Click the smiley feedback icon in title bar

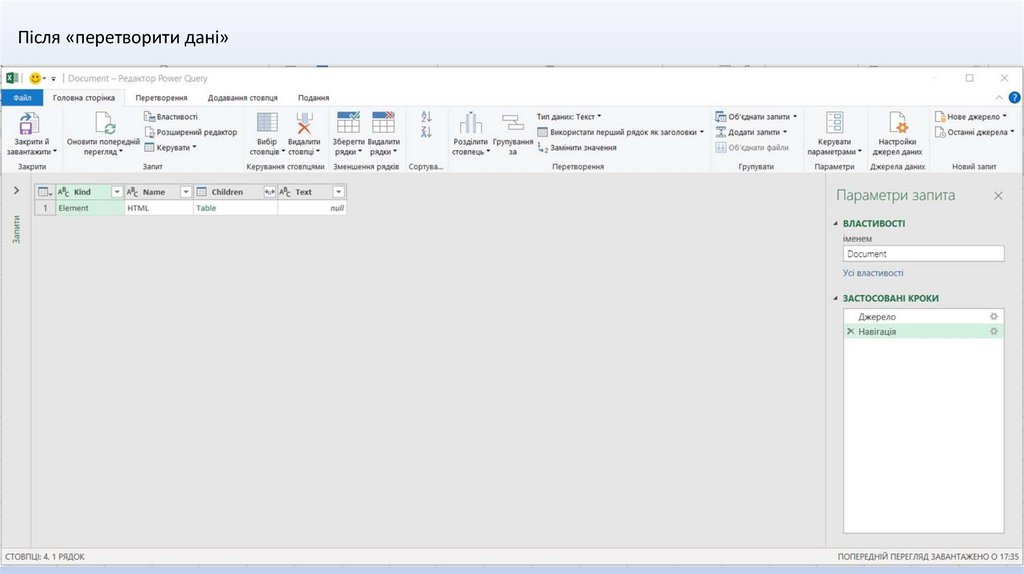pos(35,78)
